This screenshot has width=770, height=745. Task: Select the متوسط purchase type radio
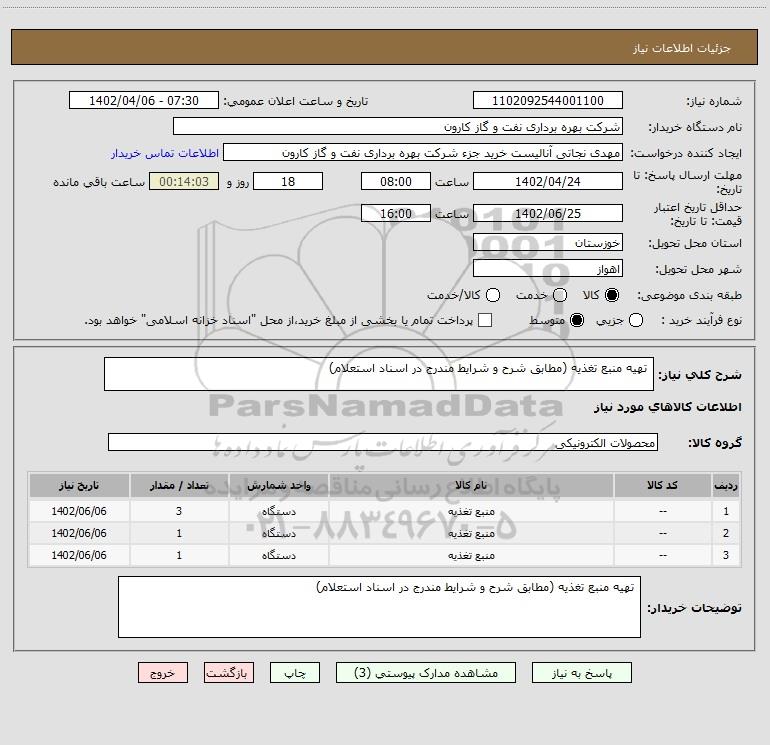coord(577,320)
